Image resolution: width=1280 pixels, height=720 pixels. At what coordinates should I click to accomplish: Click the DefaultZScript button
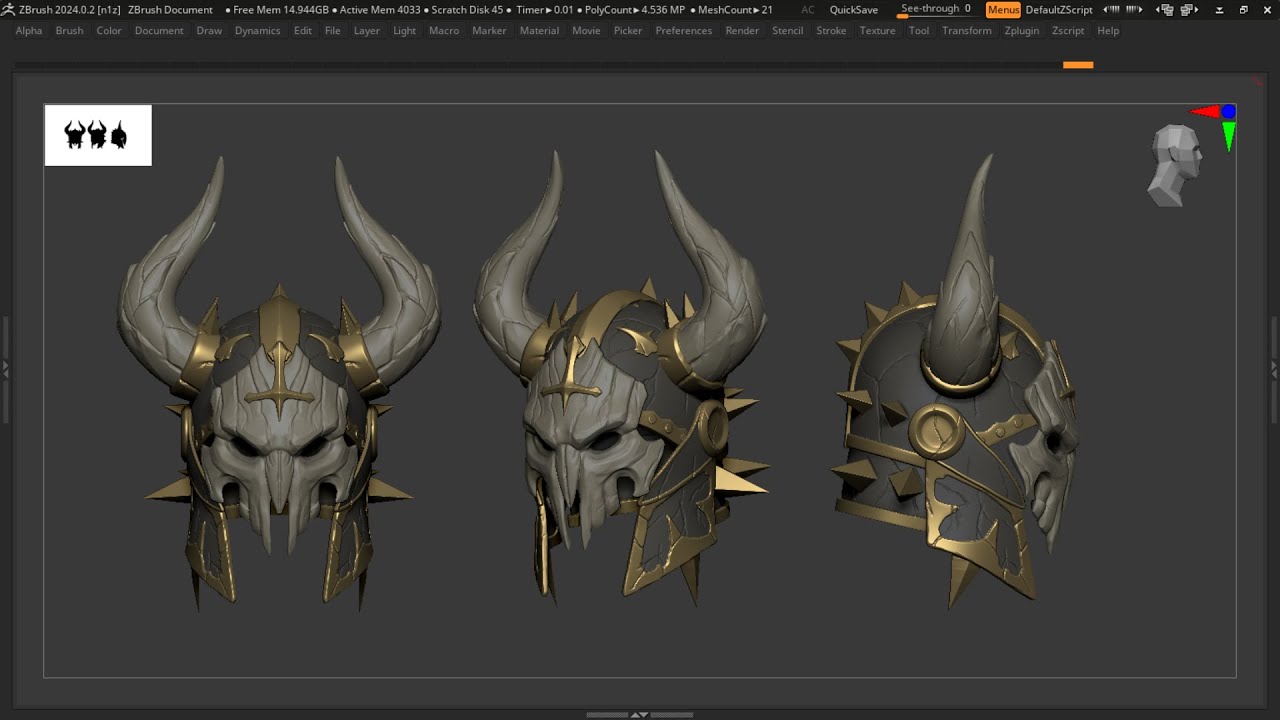(x=1059, y=10)
